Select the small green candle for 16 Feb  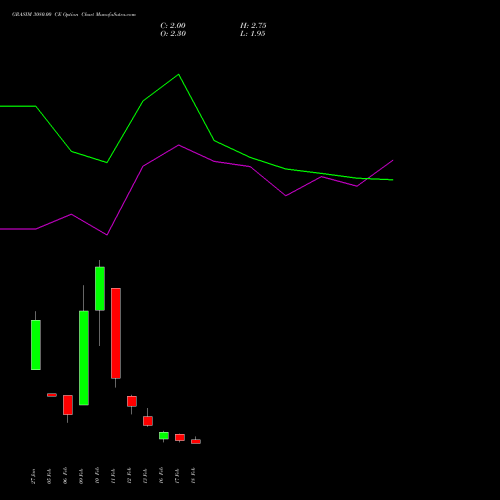[x=164, y=436]
